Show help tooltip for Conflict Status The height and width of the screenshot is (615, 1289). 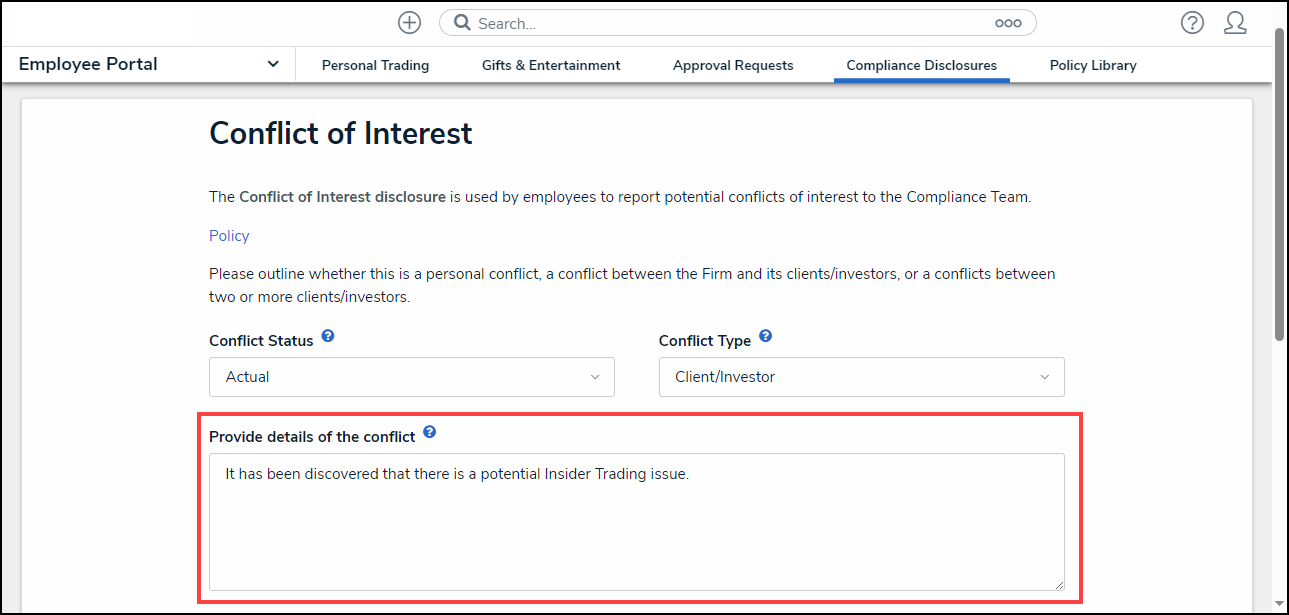coord(328,337)
